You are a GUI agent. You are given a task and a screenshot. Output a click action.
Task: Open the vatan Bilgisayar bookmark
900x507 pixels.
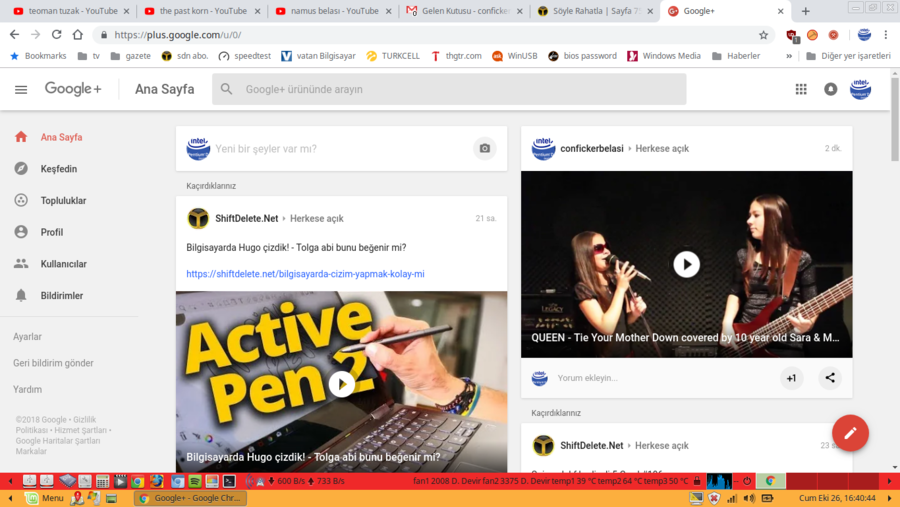319,56
